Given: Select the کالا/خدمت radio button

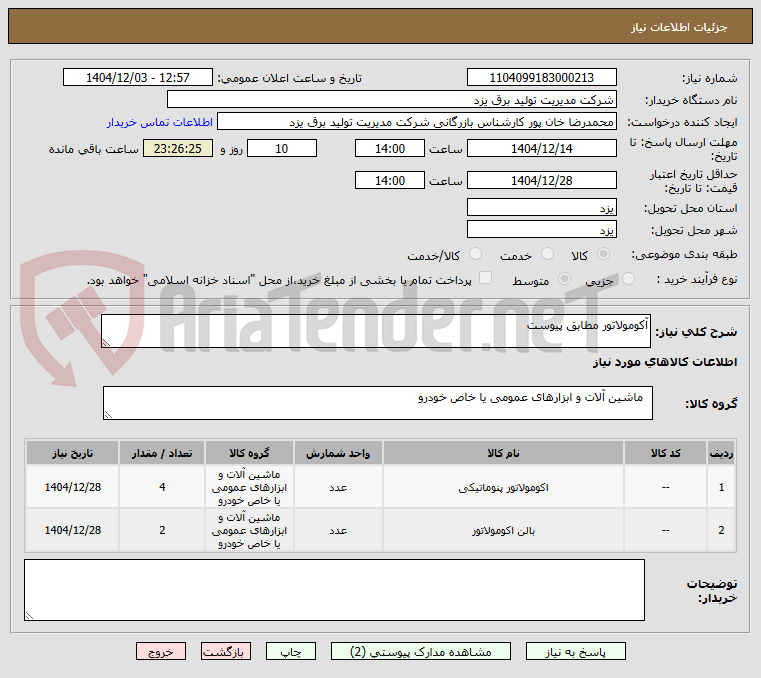Looking at the screenshot, I should click(476, 254).
